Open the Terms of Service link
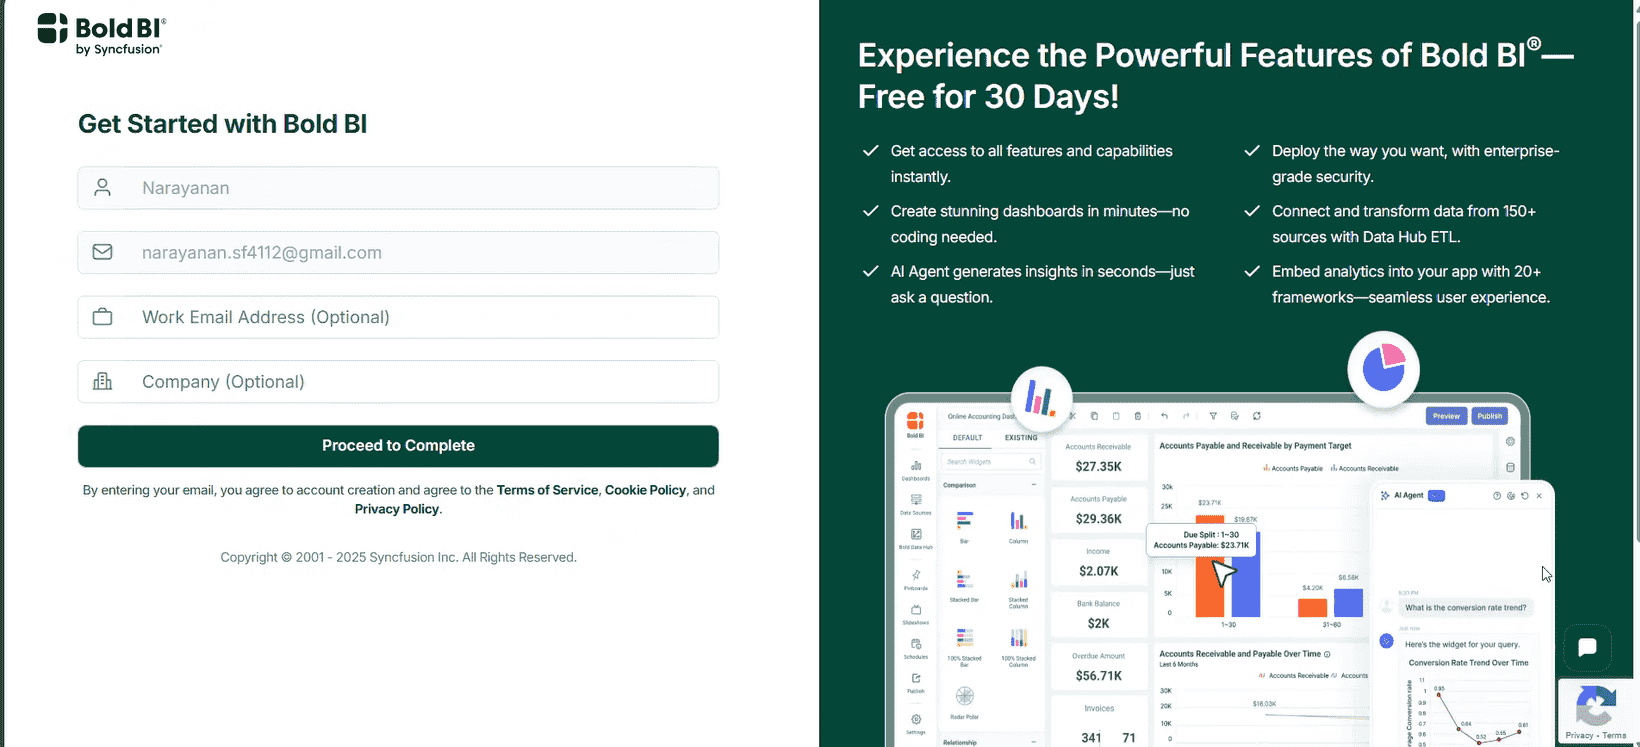The image size is (1640, 747). (x=547, y=490)
